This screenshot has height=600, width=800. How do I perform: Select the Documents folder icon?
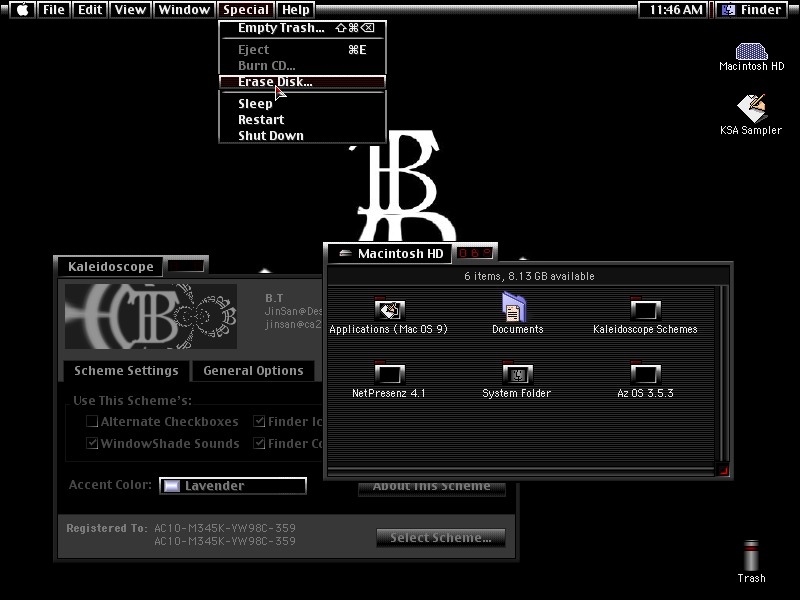[x=514, y=307]
